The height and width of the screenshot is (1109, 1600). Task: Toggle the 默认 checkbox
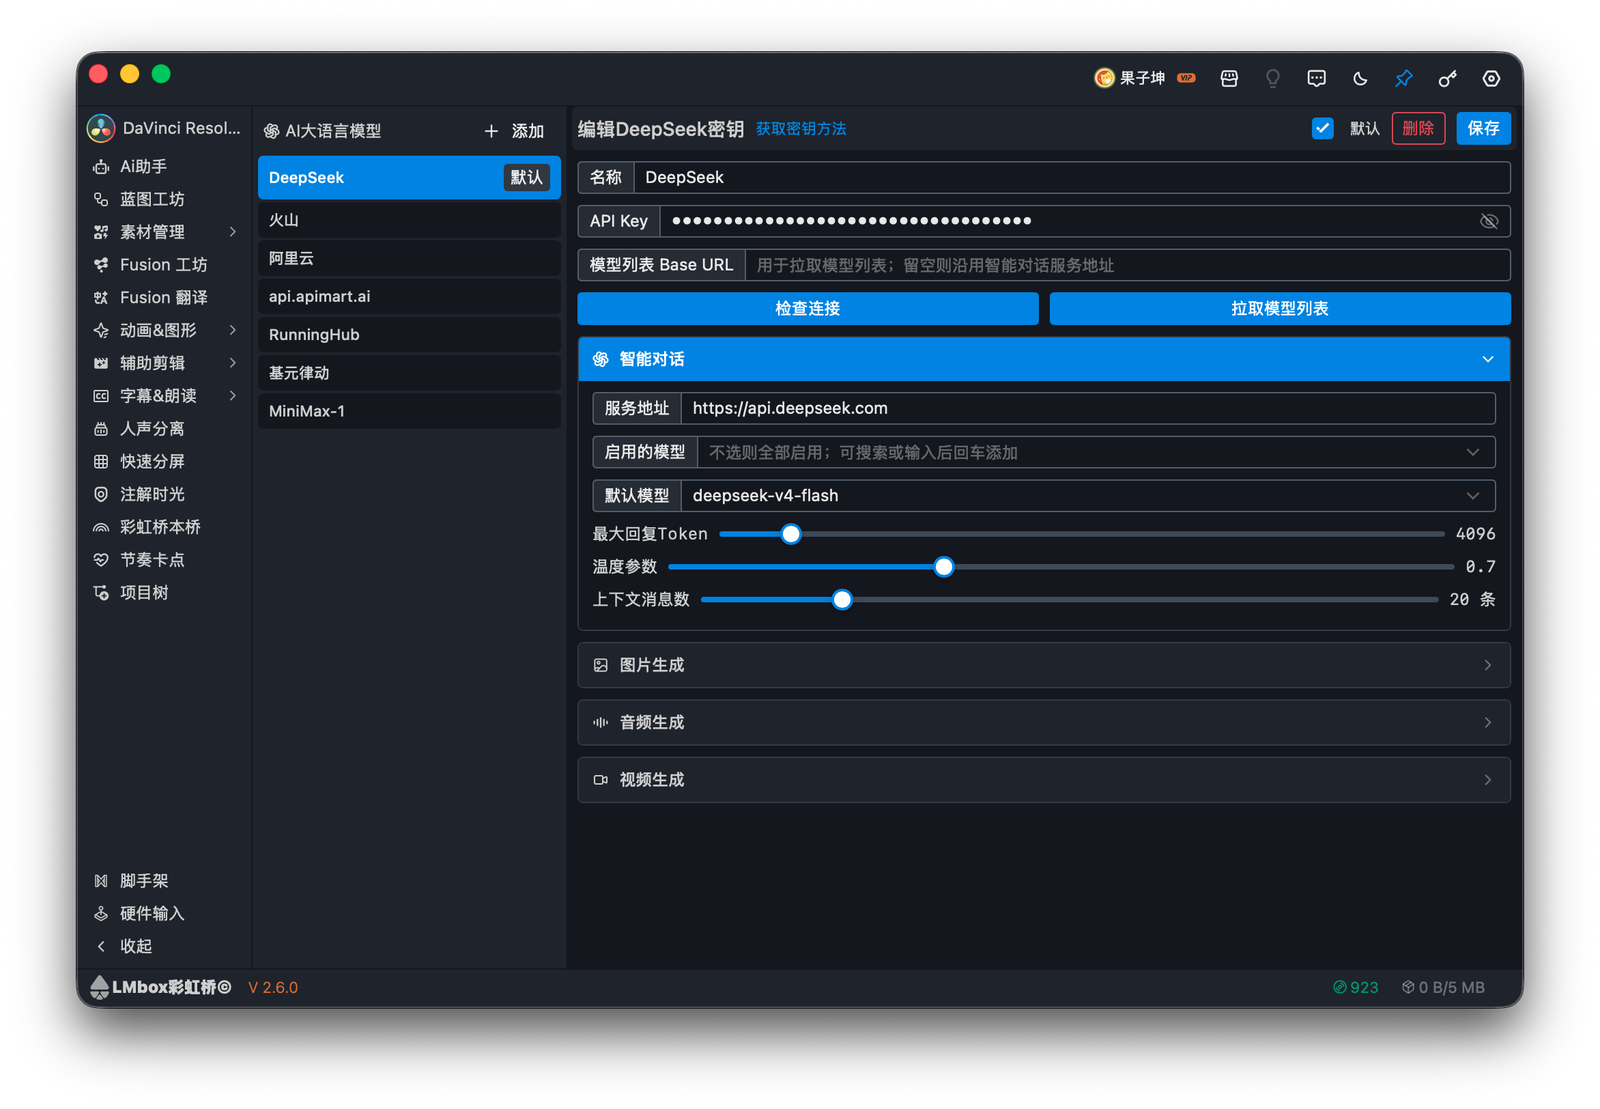point(1322,128)
